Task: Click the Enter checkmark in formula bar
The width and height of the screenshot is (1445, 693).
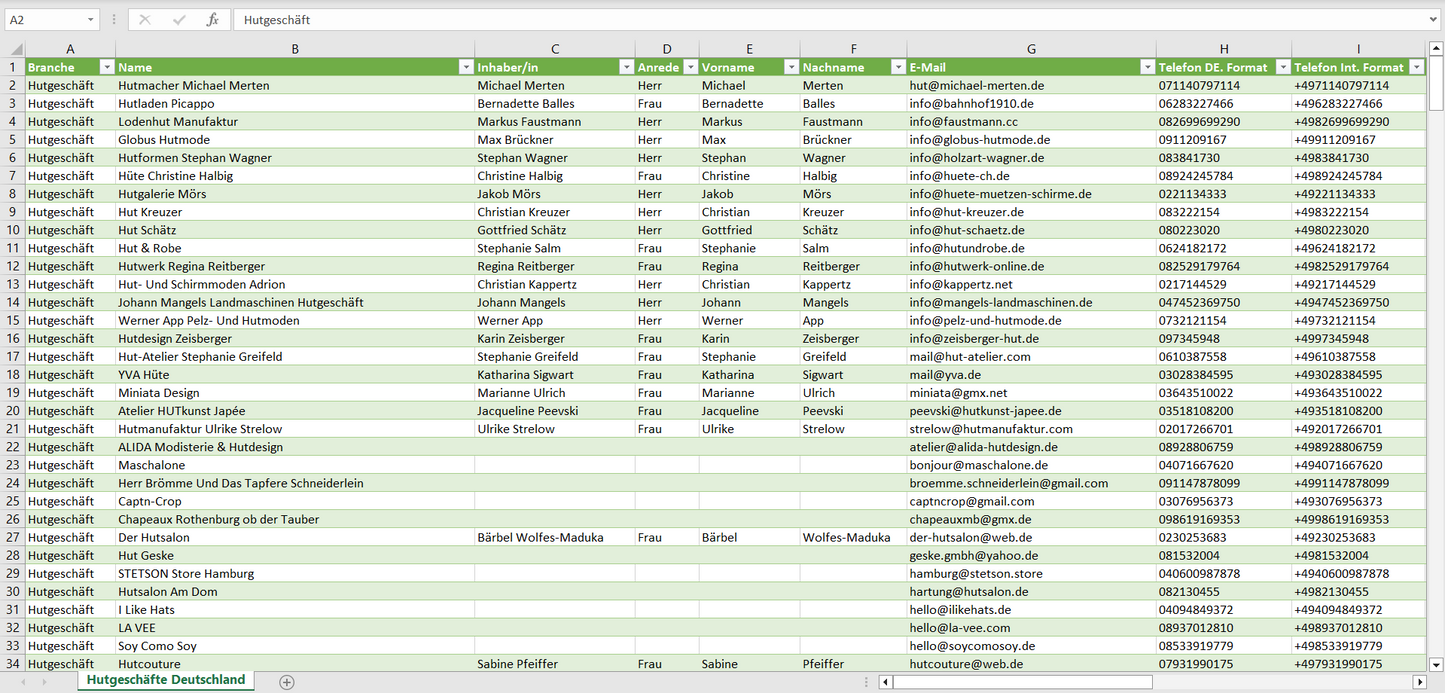Action: [x=179, y=20]
